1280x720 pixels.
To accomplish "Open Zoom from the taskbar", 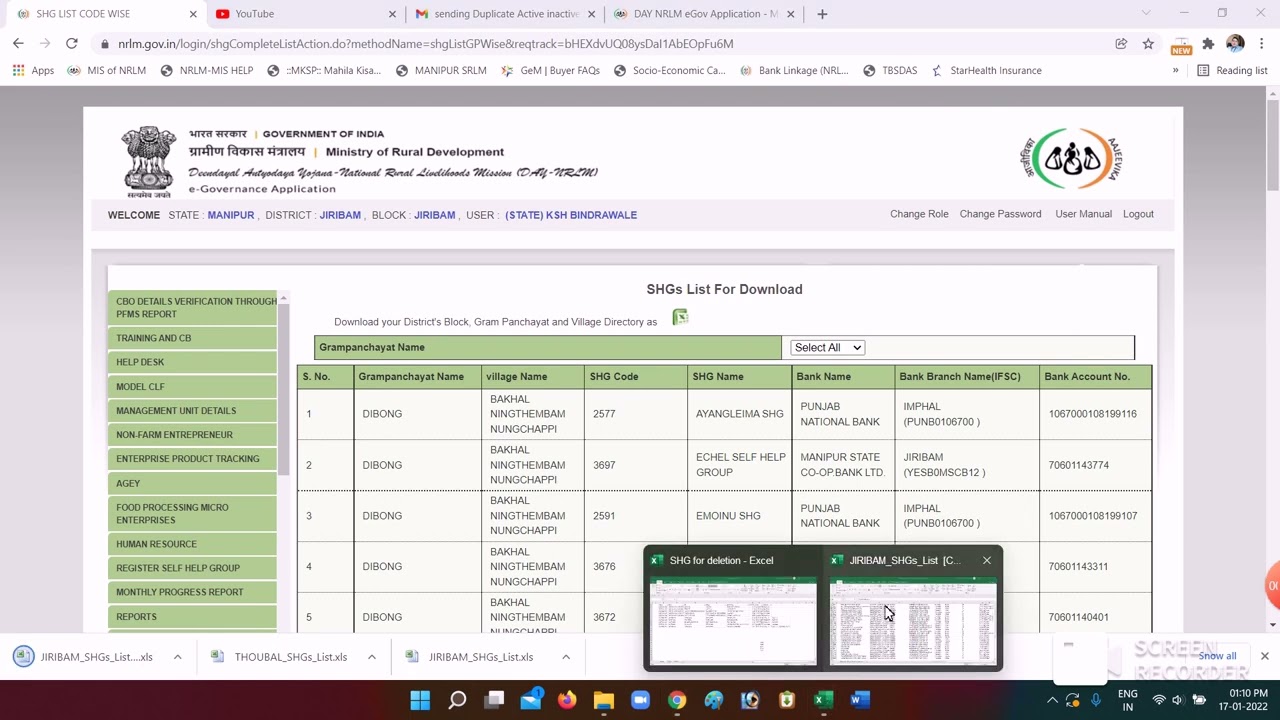I will tap(640, 700).
